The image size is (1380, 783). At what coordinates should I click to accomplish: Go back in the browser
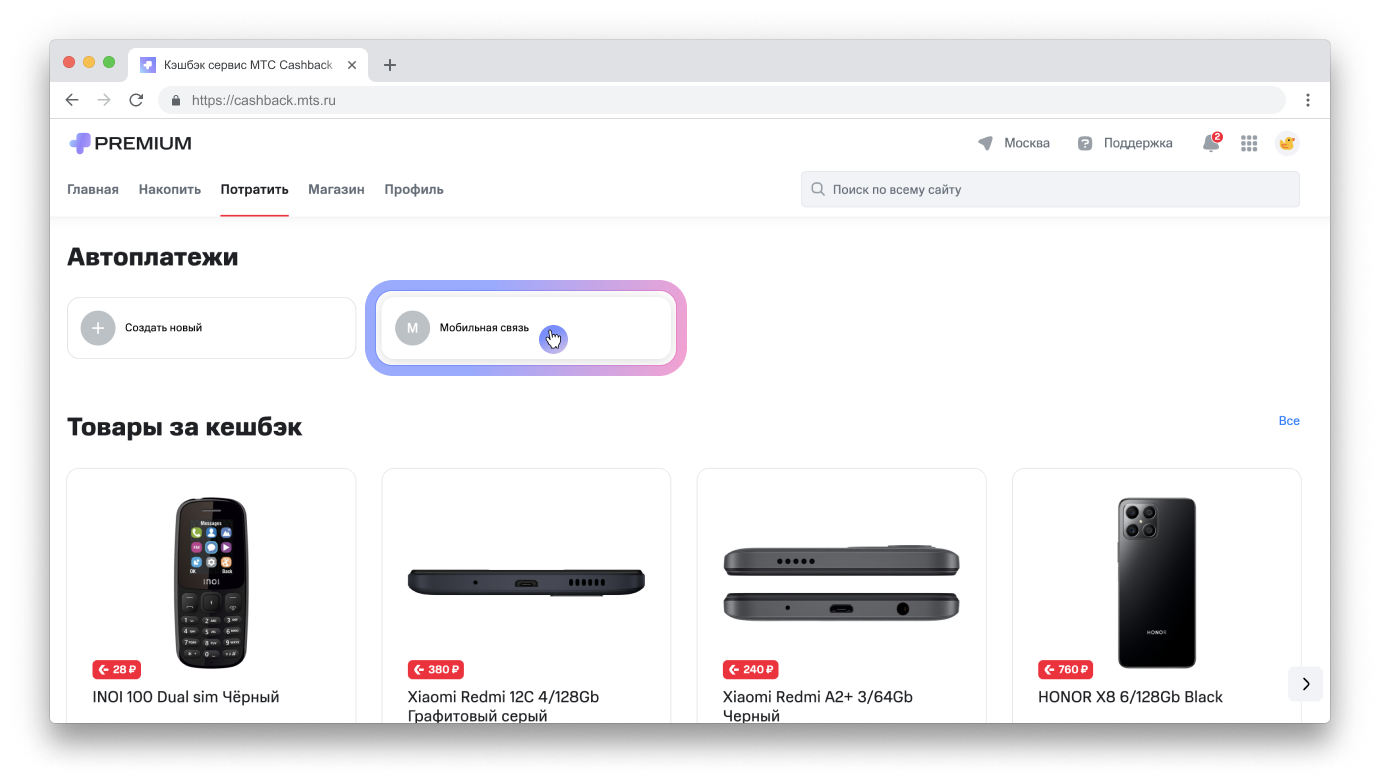tap(72, 100)
